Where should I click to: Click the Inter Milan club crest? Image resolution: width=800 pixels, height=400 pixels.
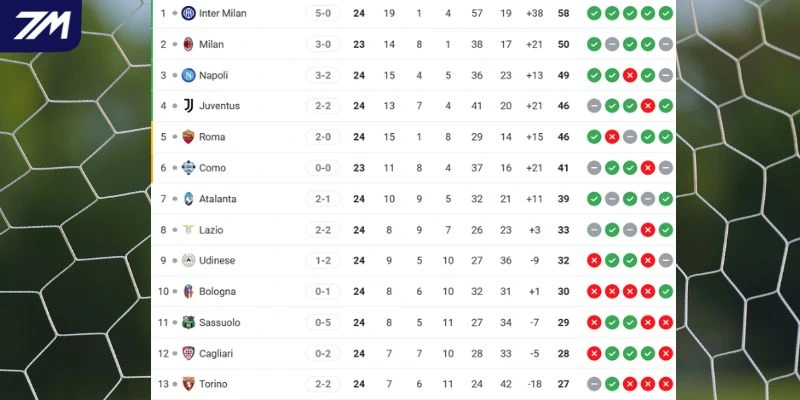tap(188, 13)
